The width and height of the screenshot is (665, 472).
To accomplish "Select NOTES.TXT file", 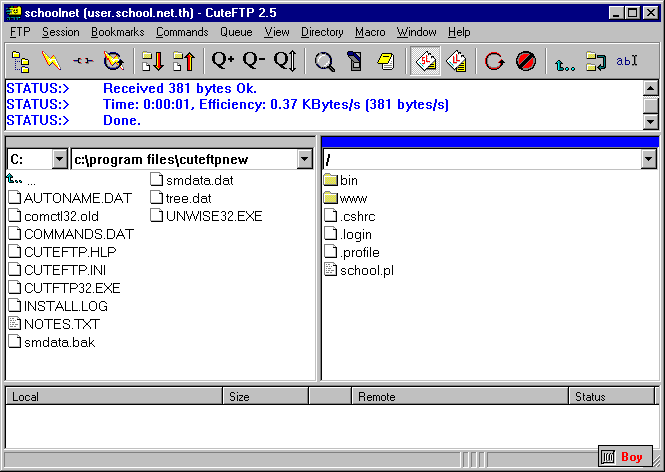I will [x=54, y=324].
